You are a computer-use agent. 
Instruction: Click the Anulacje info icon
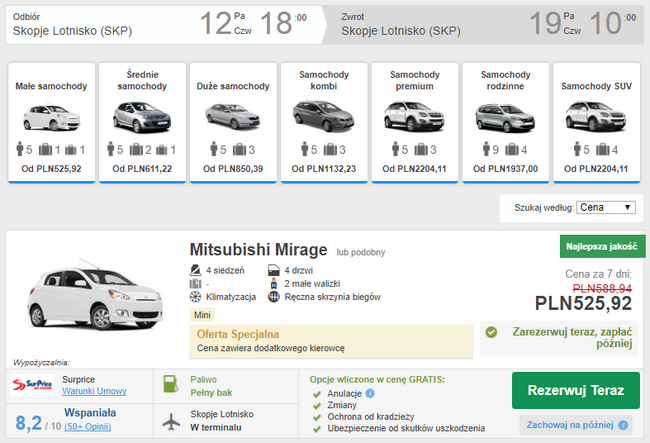coord(370,393)
